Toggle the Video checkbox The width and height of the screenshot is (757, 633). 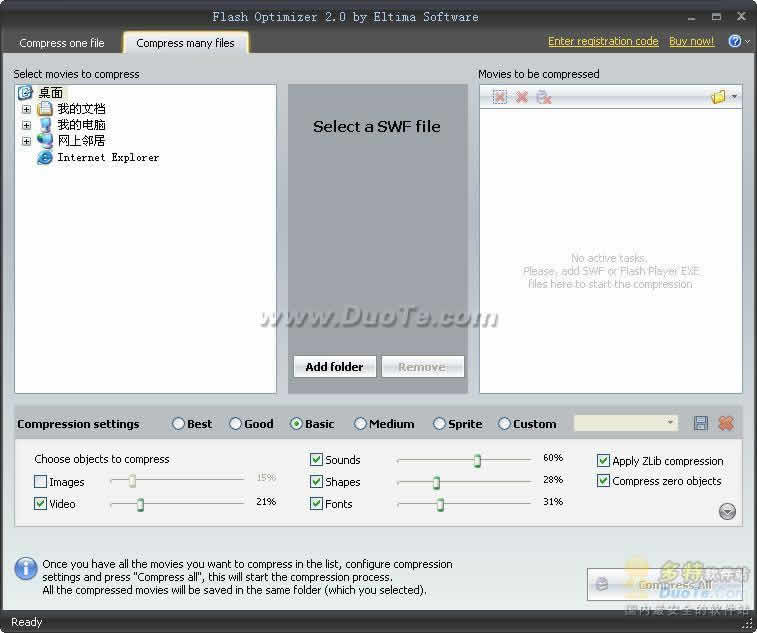point(41,504)
